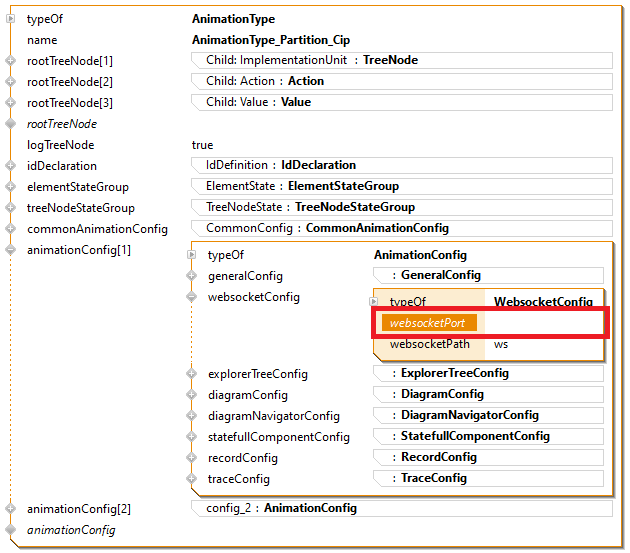This screenshot has width=630, height=553.
Task: Click the icon beside elementStateGroup
Action: pyautogui.click(x=11, y=187)
